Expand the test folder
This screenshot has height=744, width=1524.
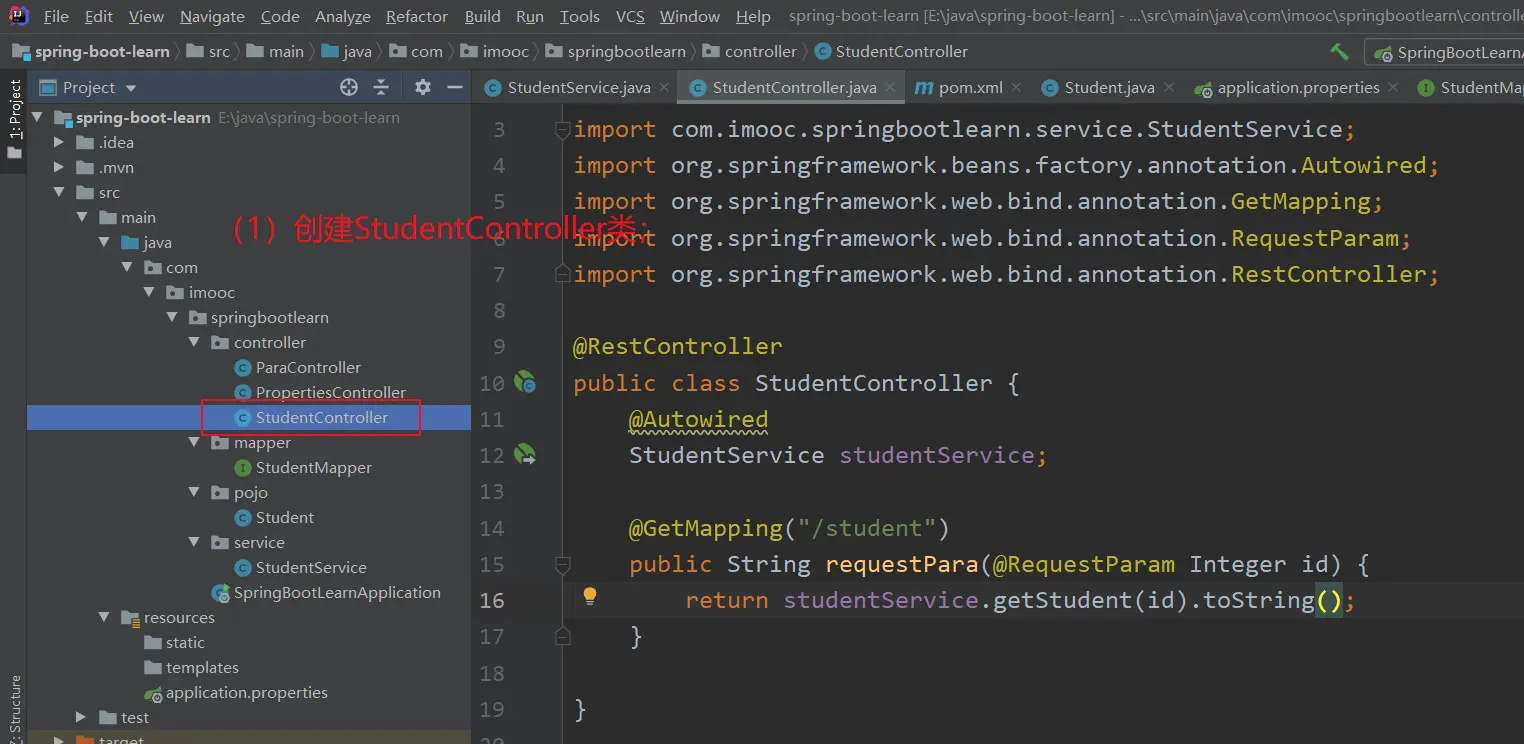pyautogui.click(x=81, y=717)
